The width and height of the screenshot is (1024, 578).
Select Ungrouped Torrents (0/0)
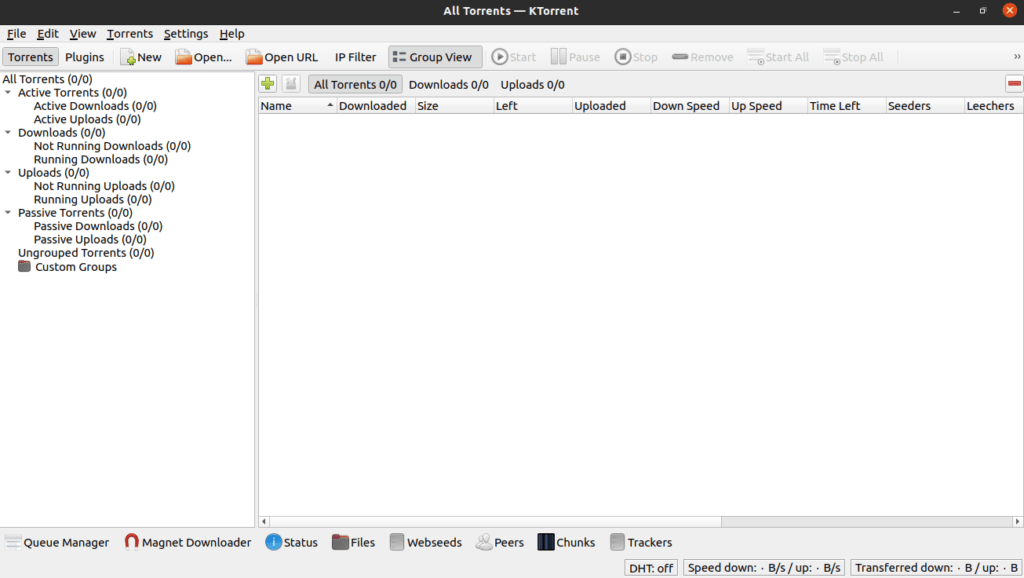(86, 253)
